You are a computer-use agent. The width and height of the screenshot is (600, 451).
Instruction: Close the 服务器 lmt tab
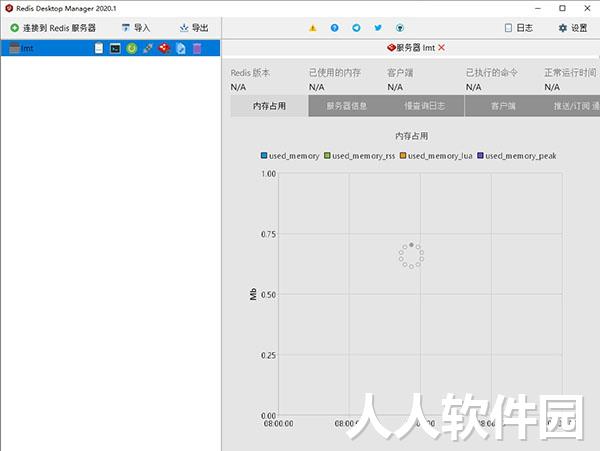pyautogui.click(x=442, y=48)
